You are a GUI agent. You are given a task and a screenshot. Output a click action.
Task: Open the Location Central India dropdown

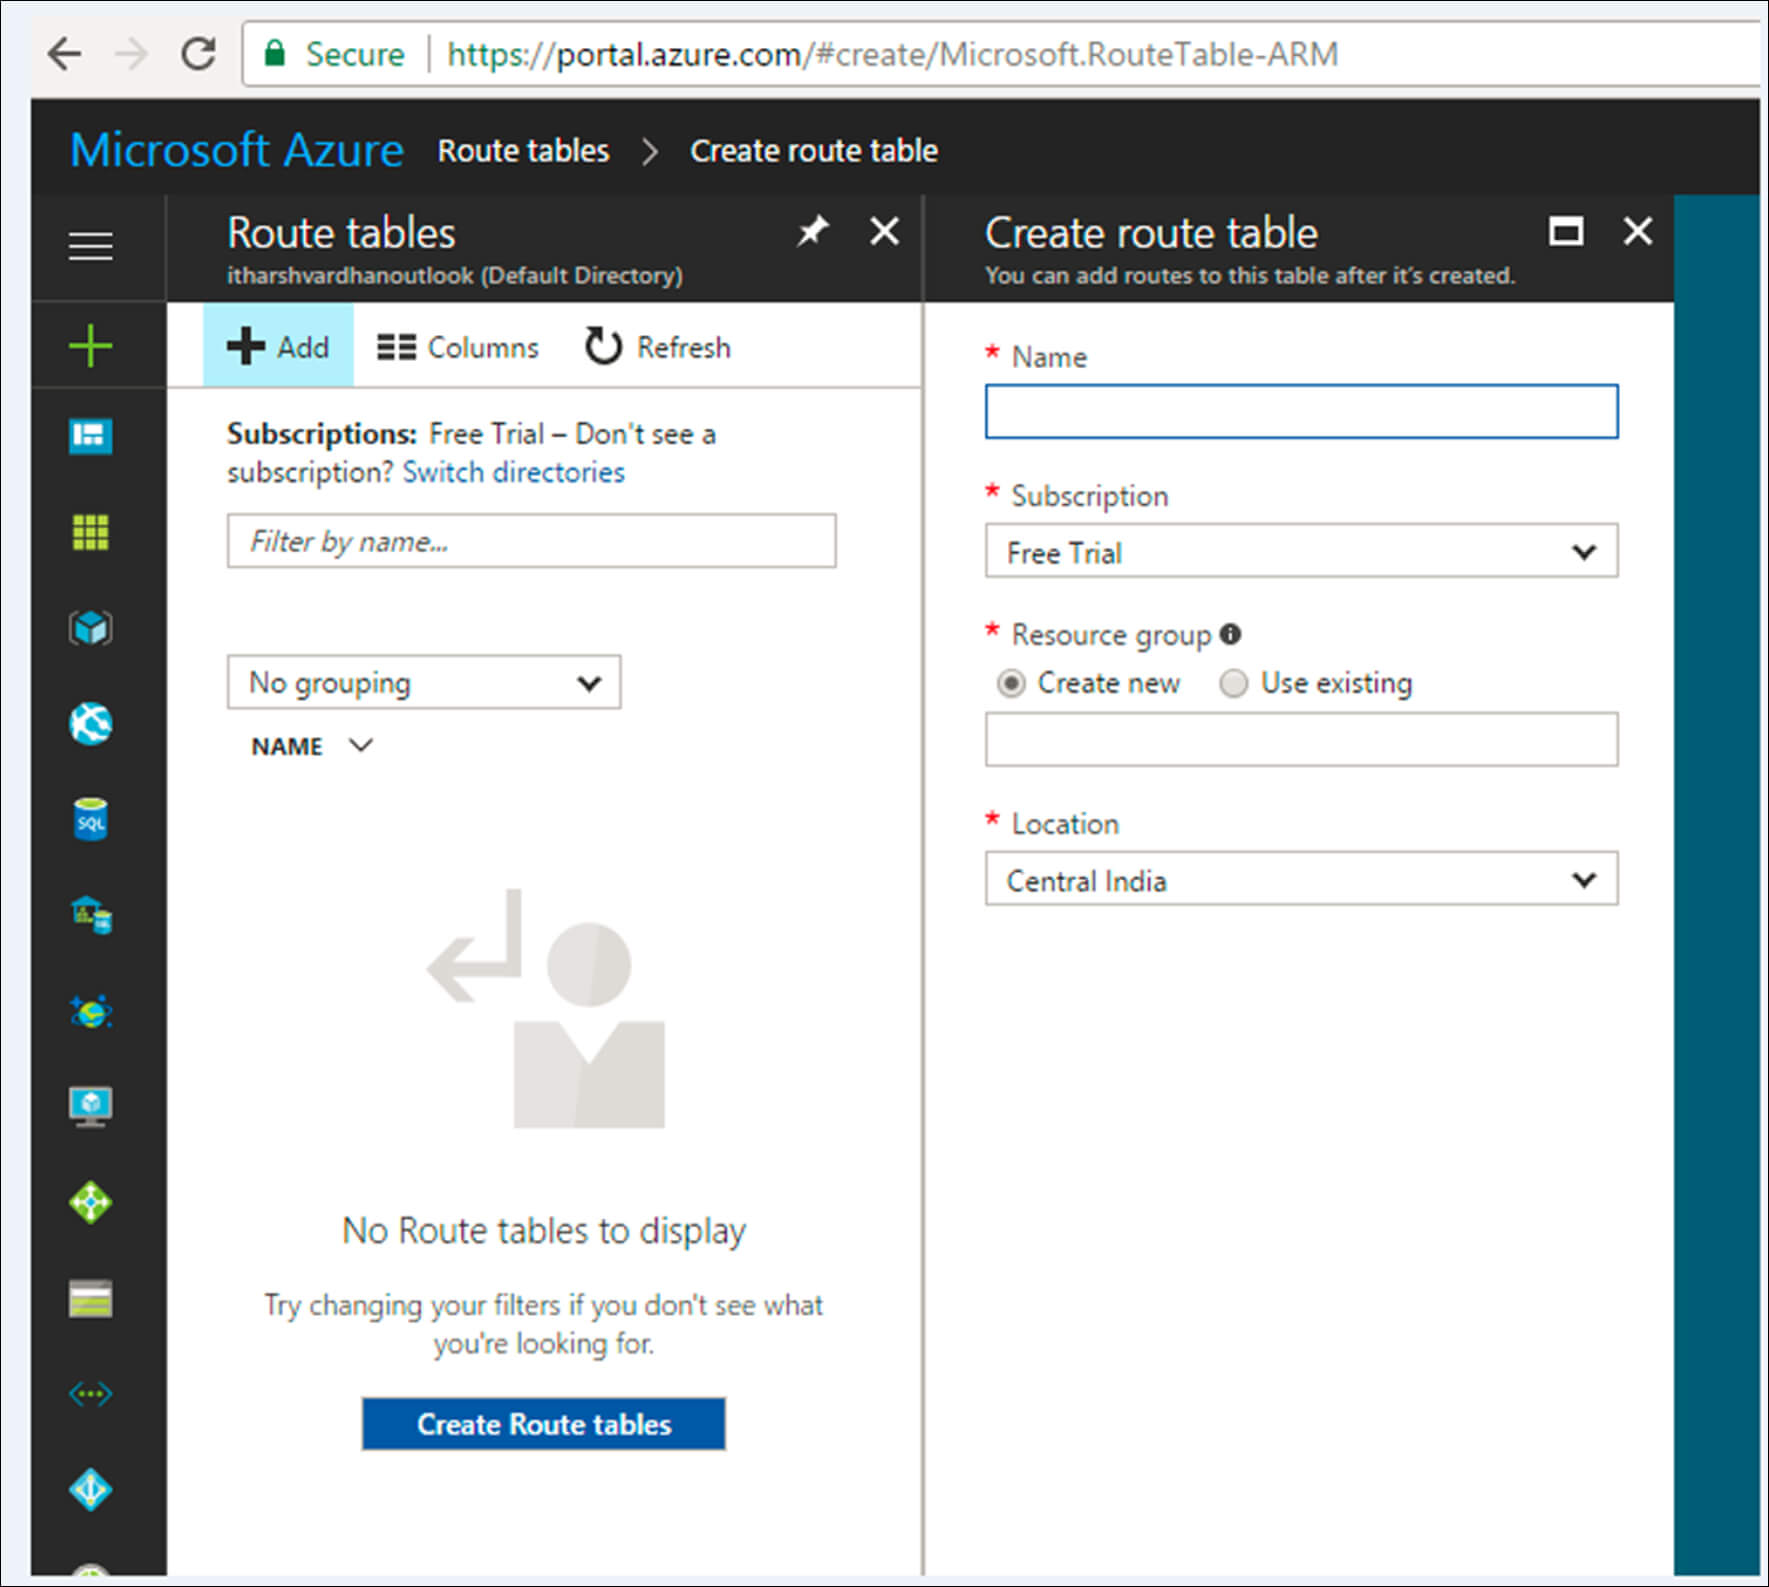point(1301,879)
